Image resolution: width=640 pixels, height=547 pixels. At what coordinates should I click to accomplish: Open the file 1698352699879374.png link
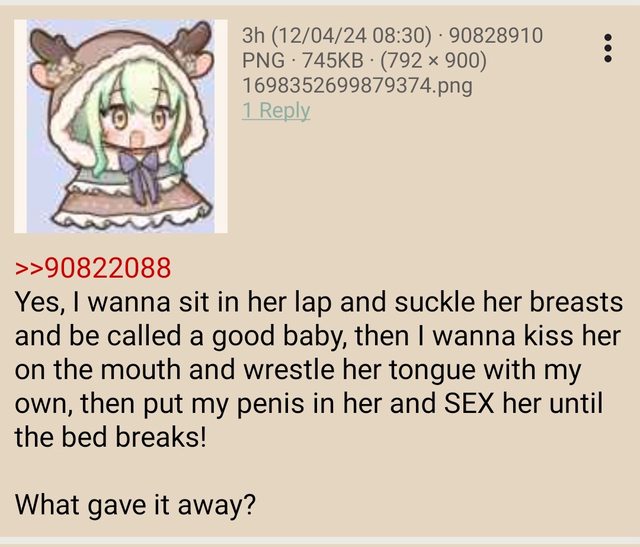point(357,86)
